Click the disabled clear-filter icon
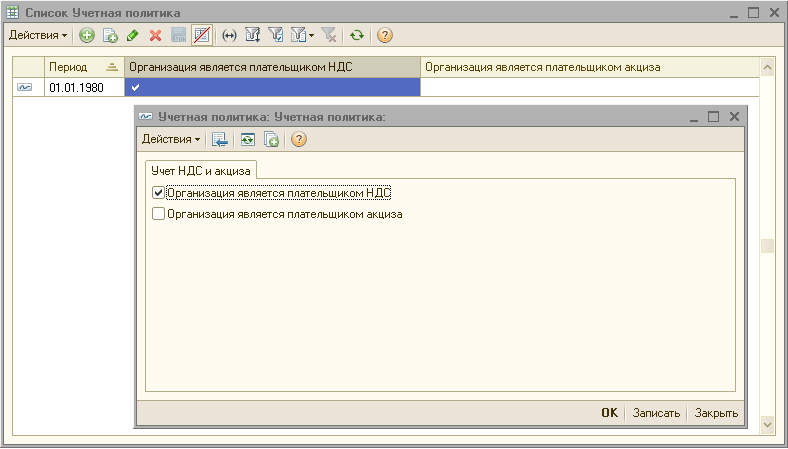788x449 pixels. (330, 36)
